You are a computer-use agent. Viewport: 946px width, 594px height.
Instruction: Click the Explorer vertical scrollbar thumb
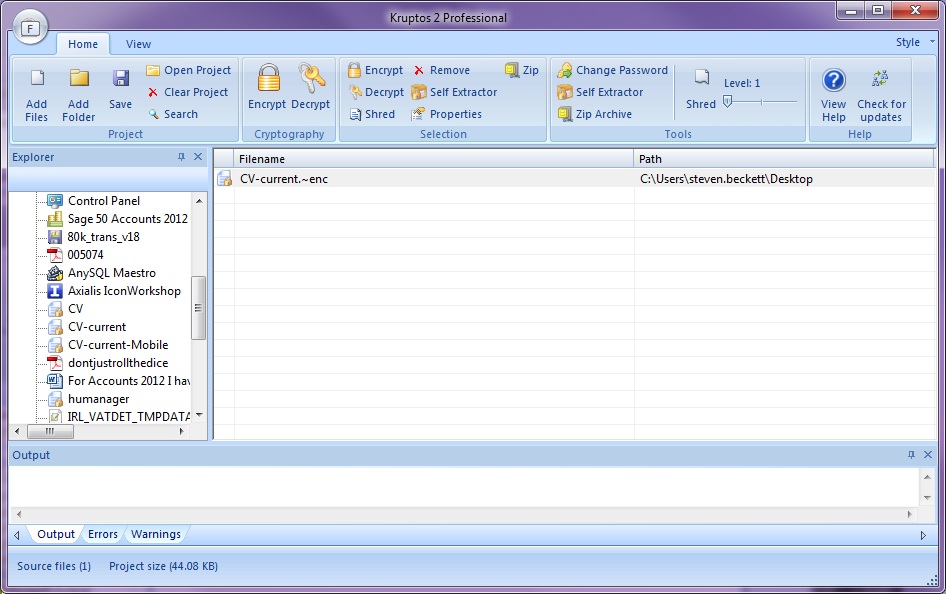pos(198,308)
